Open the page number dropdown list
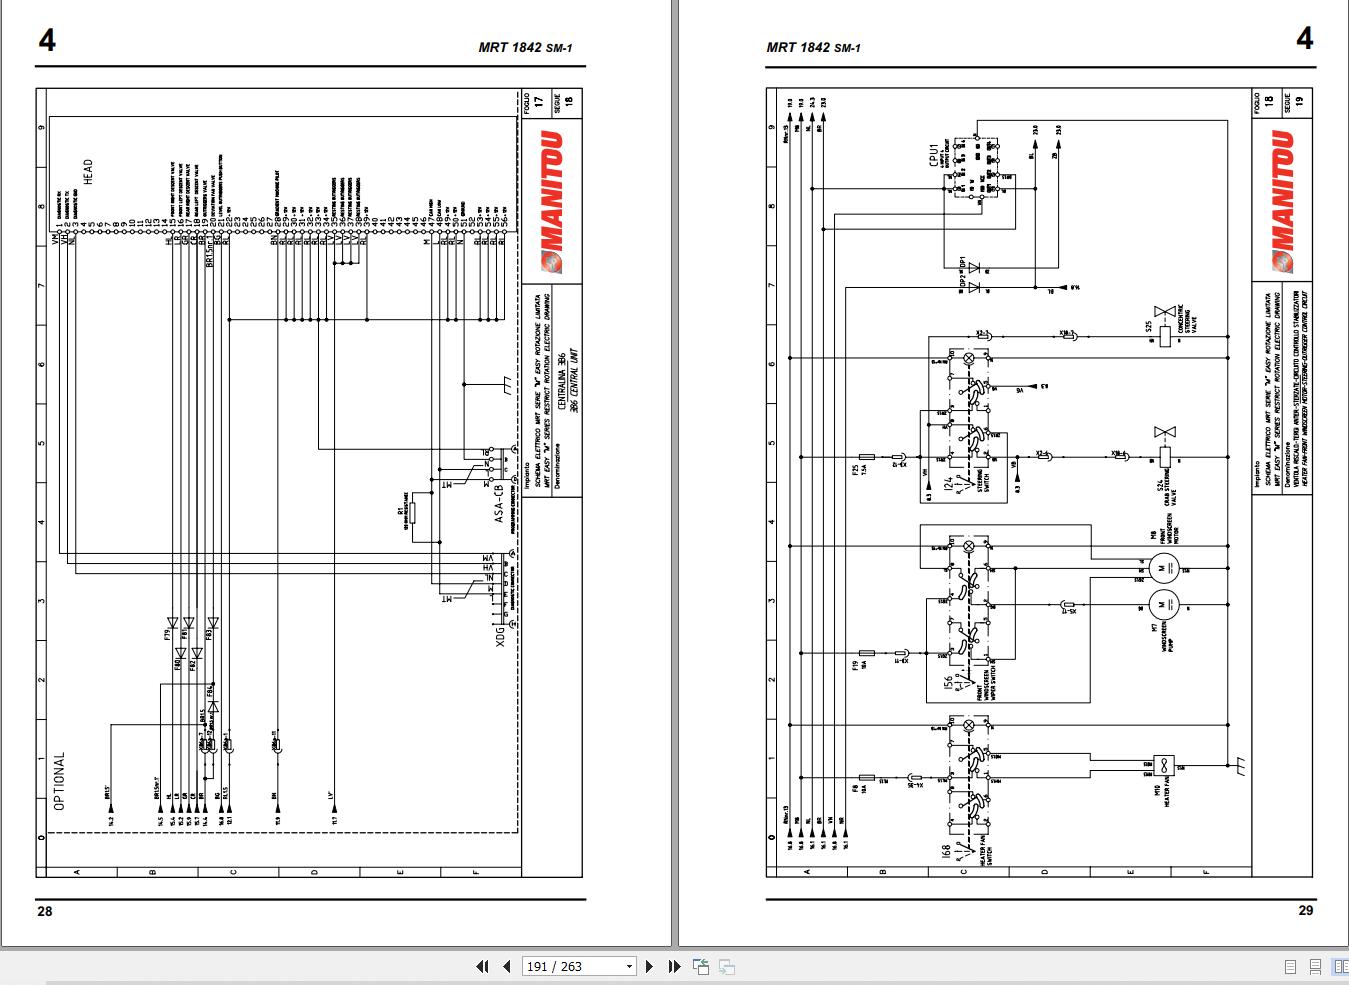The height and width of the screenshot is (985, 1349). 629,966
